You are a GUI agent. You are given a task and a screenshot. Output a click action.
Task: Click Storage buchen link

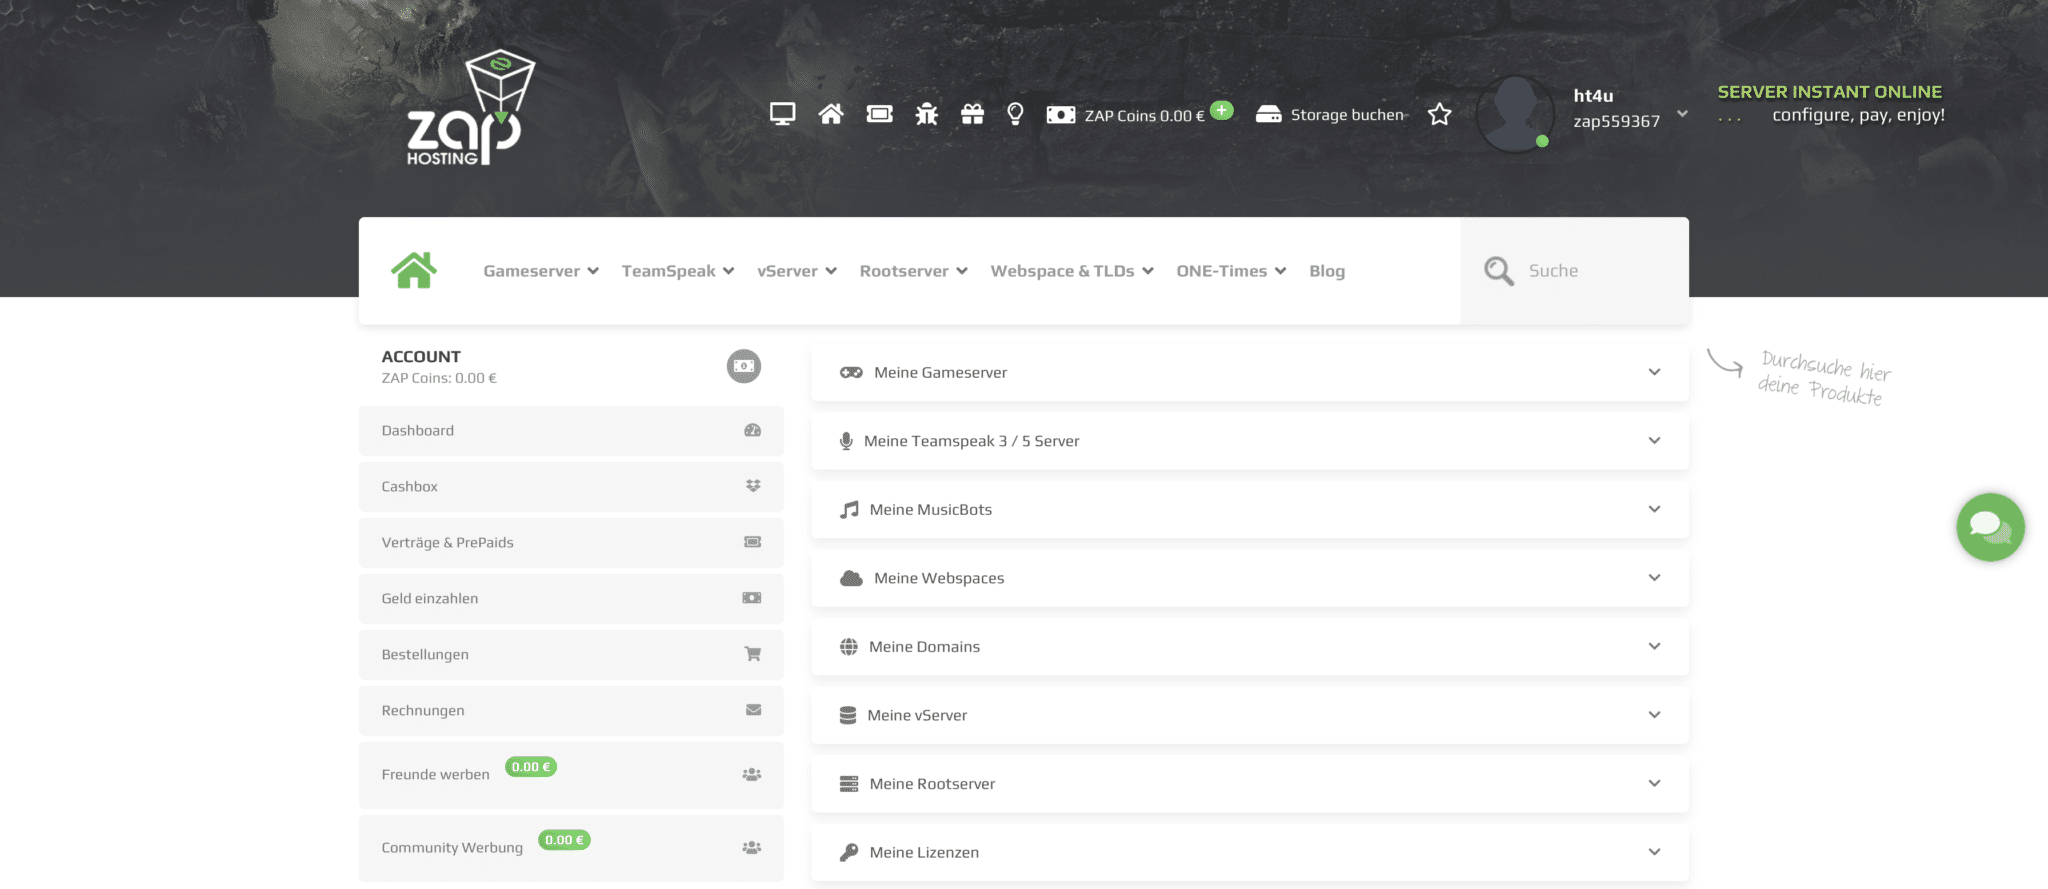1347,115
